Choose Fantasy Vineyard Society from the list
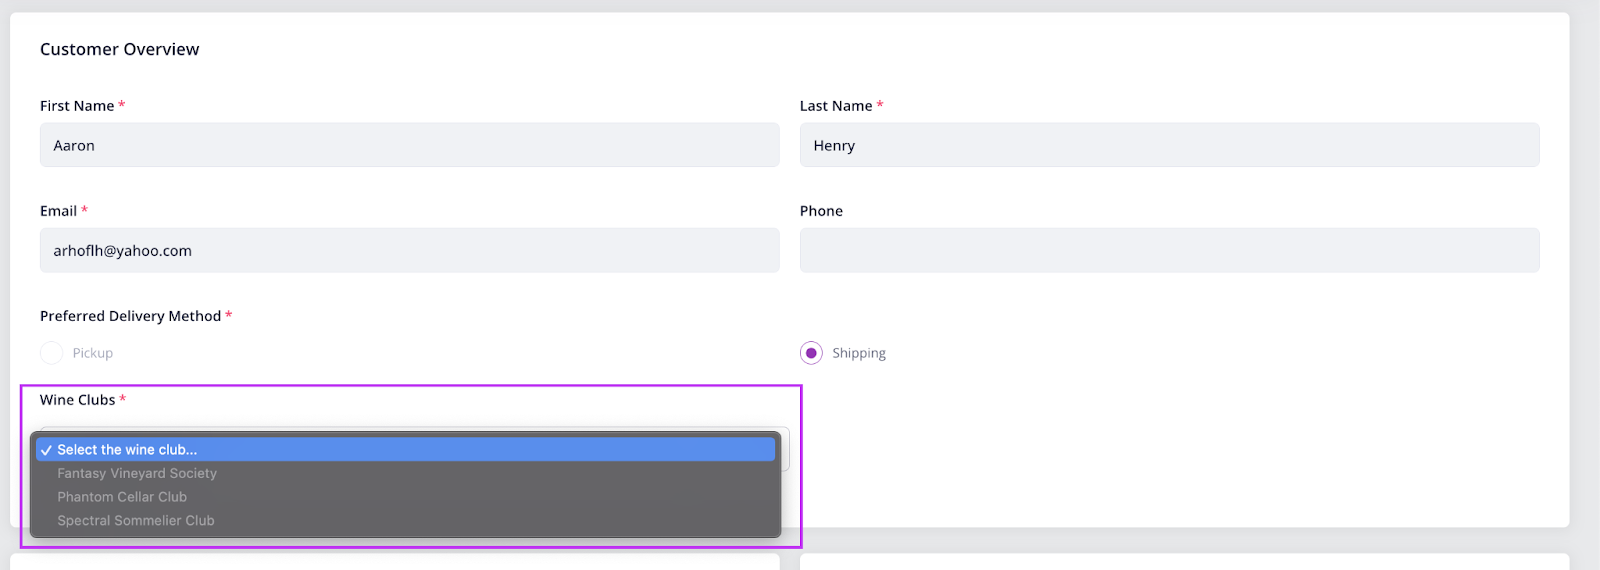 (137, 473)
